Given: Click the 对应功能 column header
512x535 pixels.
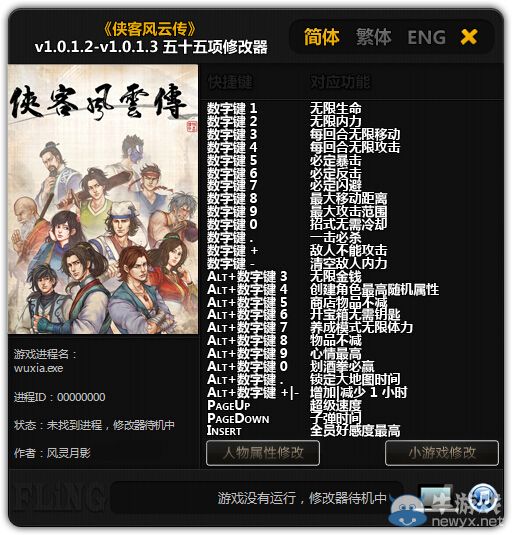Looking at the screenshot, I should (x=340, y=82).
